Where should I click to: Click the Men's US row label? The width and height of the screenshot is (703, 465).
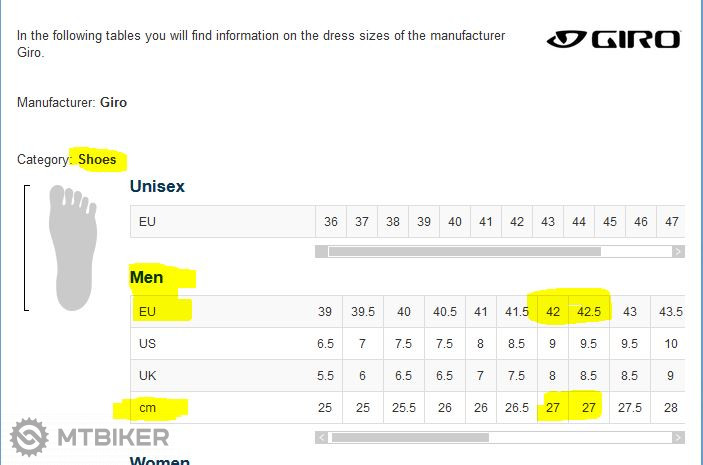(x=148, y=344)
